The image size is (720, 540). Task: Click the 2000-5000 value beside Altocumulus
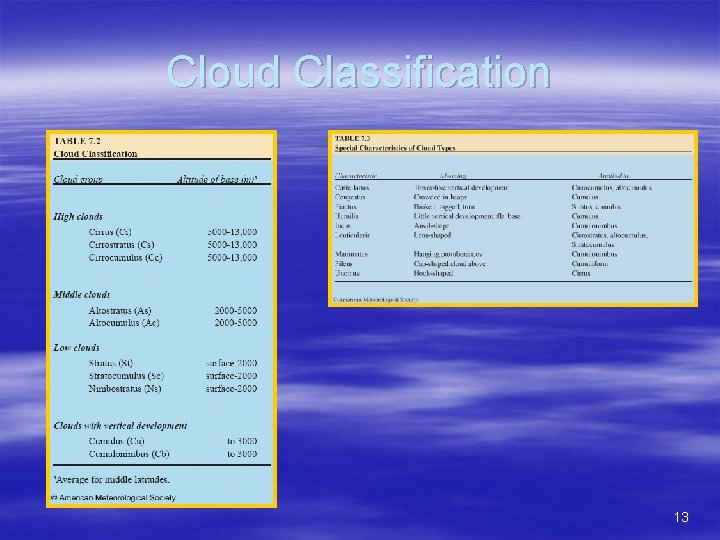(x=236, y=323)
